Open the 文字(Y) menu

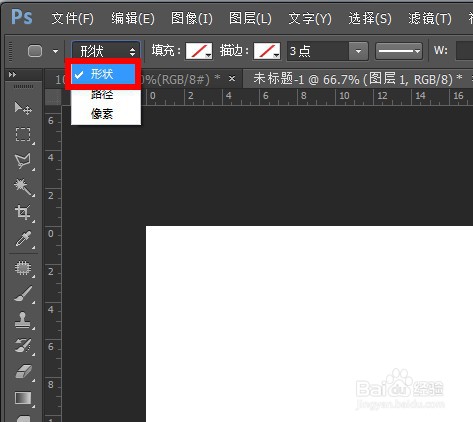pyautogui.click(x=310, y=18)
